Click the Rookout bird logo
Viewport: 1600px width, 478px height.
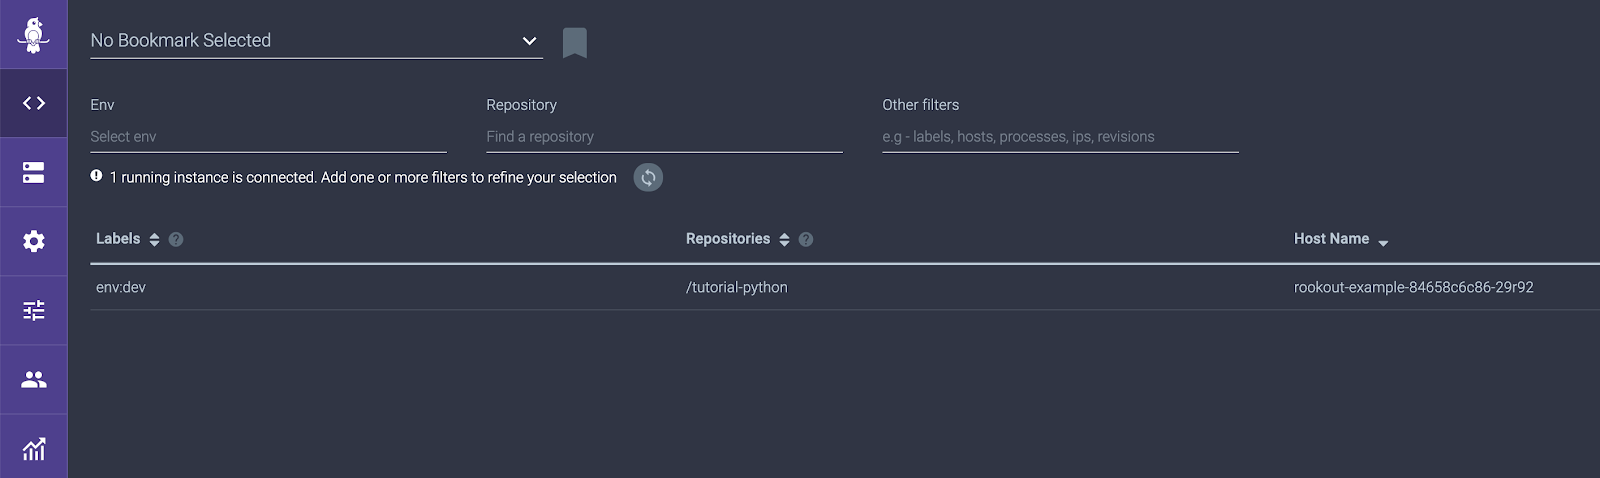click(x=34, y=35)
